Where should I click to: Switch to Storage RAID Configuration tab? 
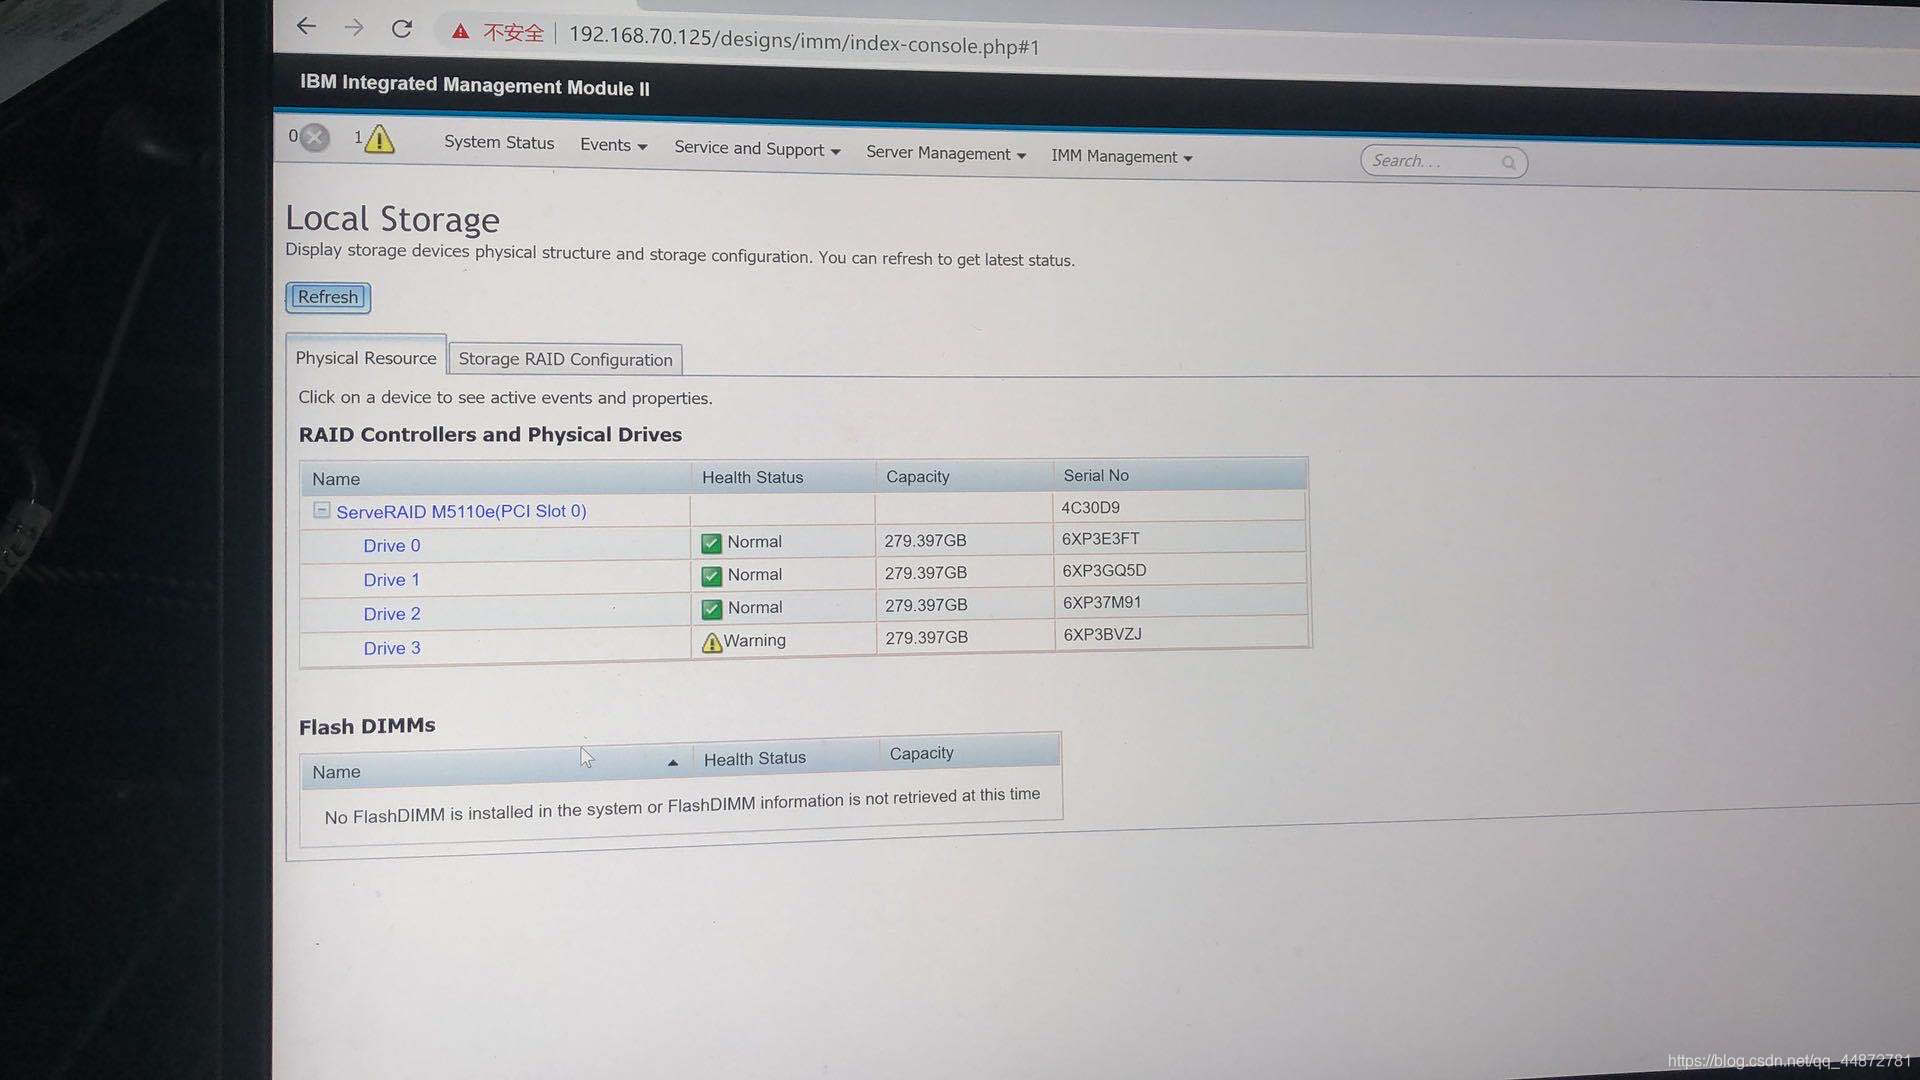[565, 359]
